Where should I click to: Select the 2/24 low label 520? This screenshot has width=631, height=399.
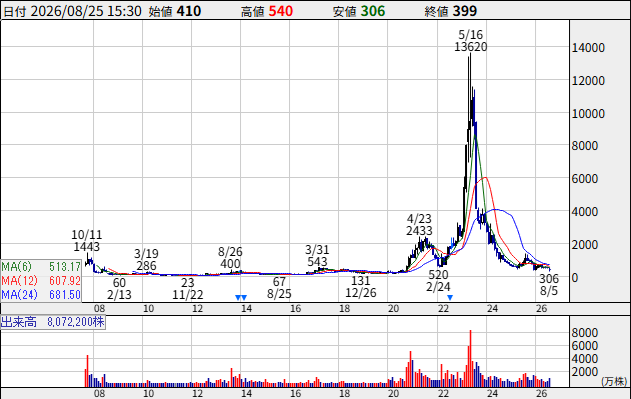tap(438, 275)
